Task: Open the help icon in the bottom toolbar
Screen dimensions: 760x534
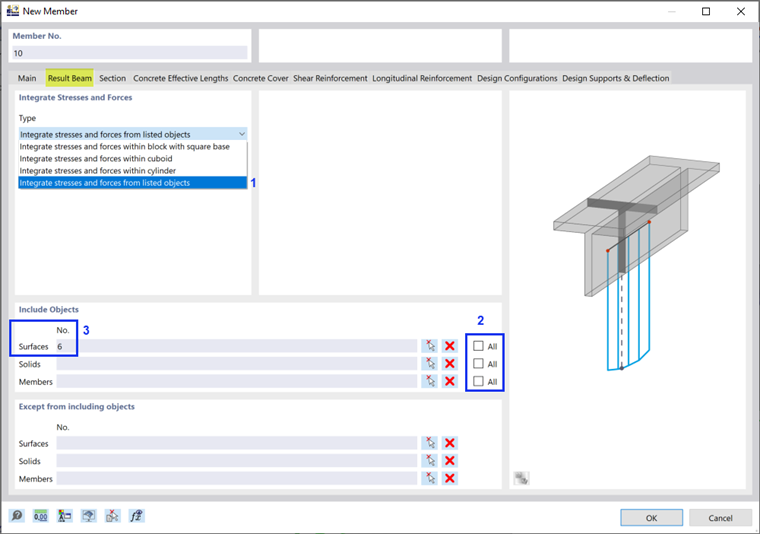Action: [x=17, y=516]
